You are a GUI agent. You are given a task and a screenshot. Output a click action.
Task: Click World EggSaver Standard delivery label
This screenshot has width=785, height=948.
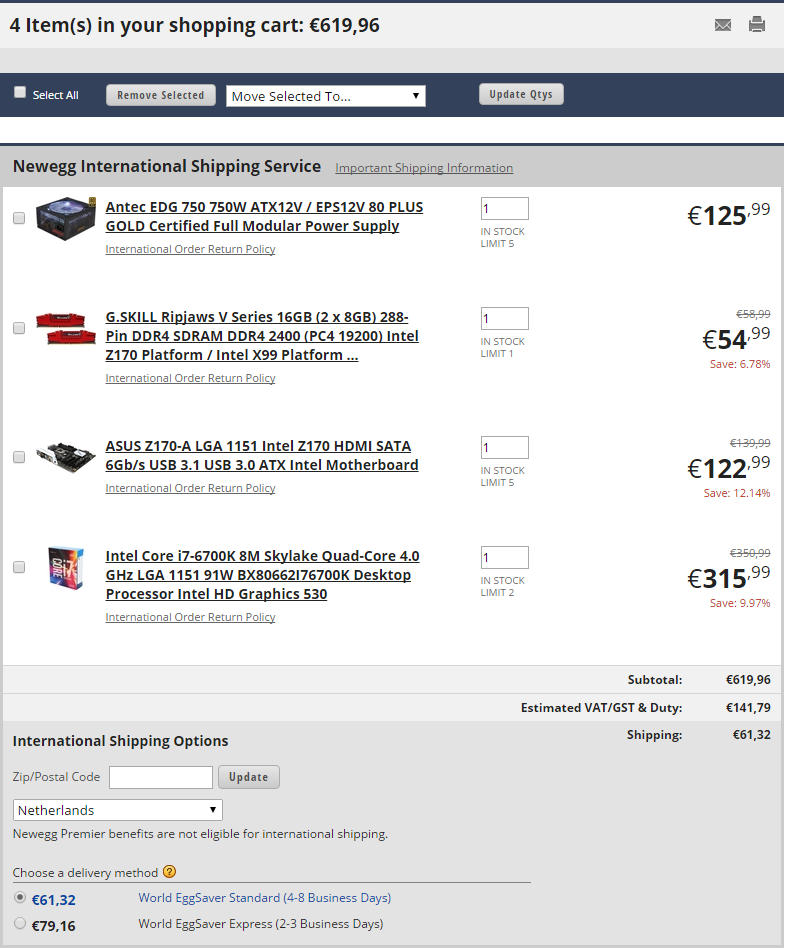[x=265, y=898]
